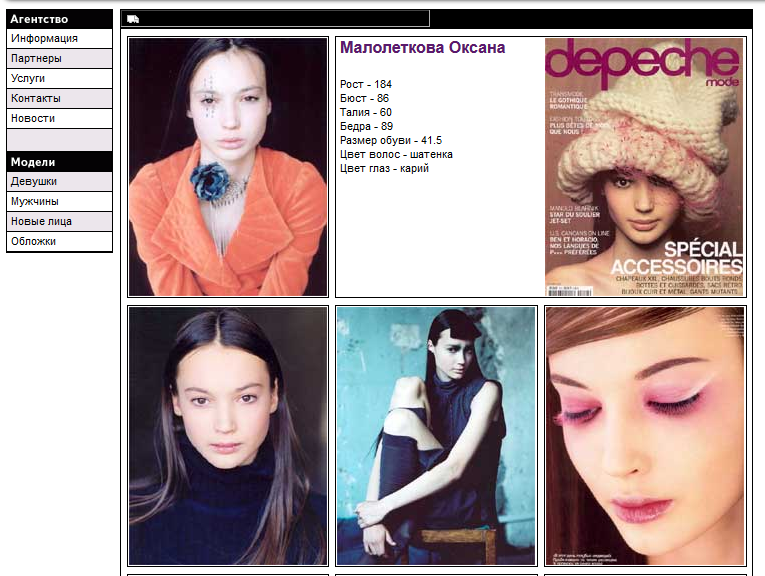Enlarge the Depeche Mode magazine cover

(644, 167)
